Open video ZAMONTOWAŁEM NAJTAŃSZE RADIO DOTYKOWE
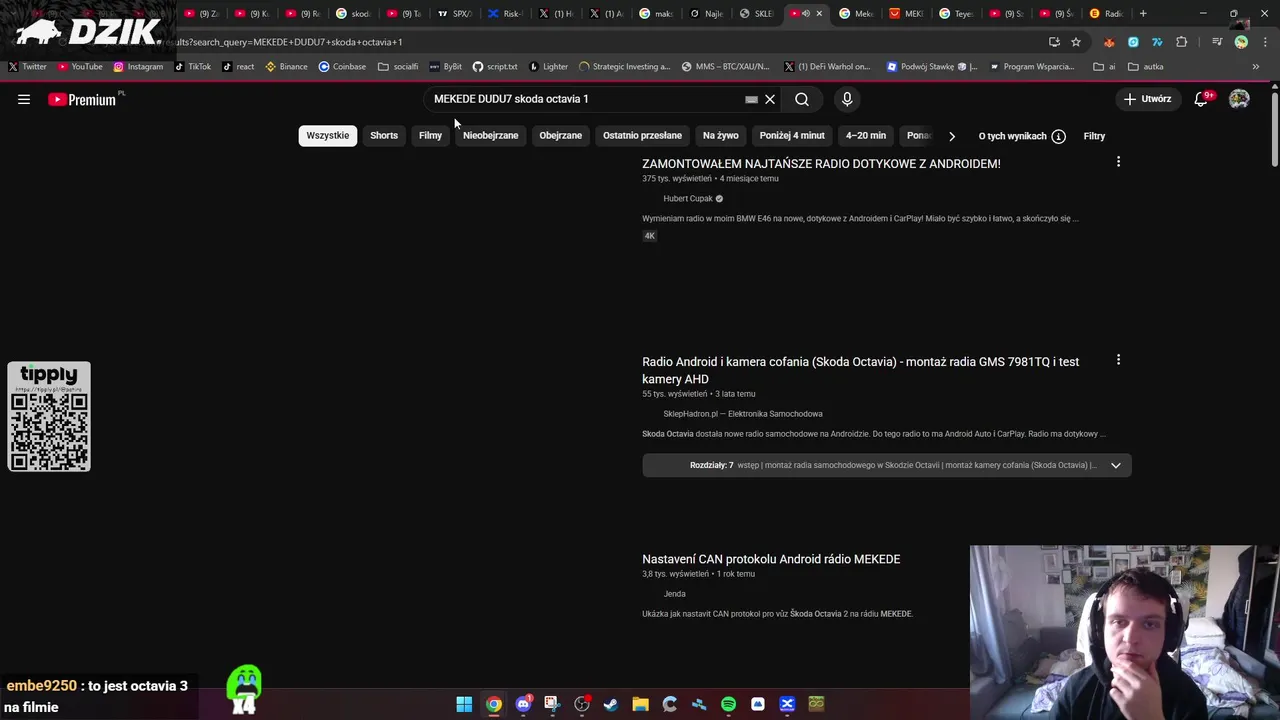 [x=821, y=163]
